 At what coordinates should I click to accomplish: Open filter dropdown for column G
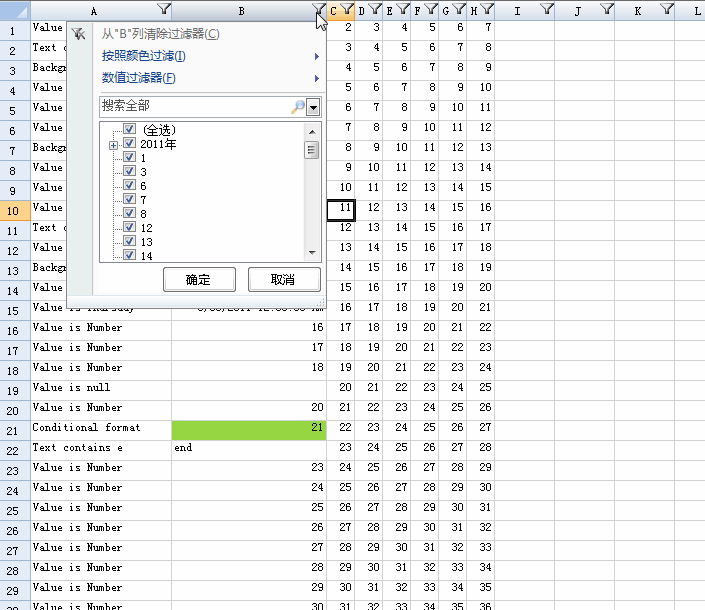pyautogui.click(x=459, y=9)
